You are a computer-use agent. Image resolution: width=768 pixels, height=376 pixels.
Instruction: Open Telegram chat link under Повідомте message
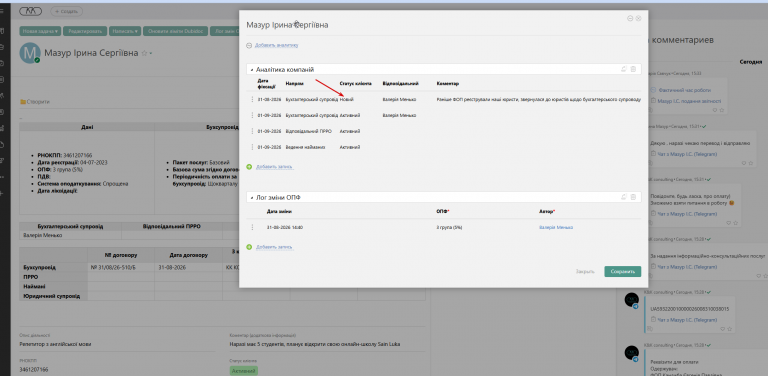(x=687, y=214)
